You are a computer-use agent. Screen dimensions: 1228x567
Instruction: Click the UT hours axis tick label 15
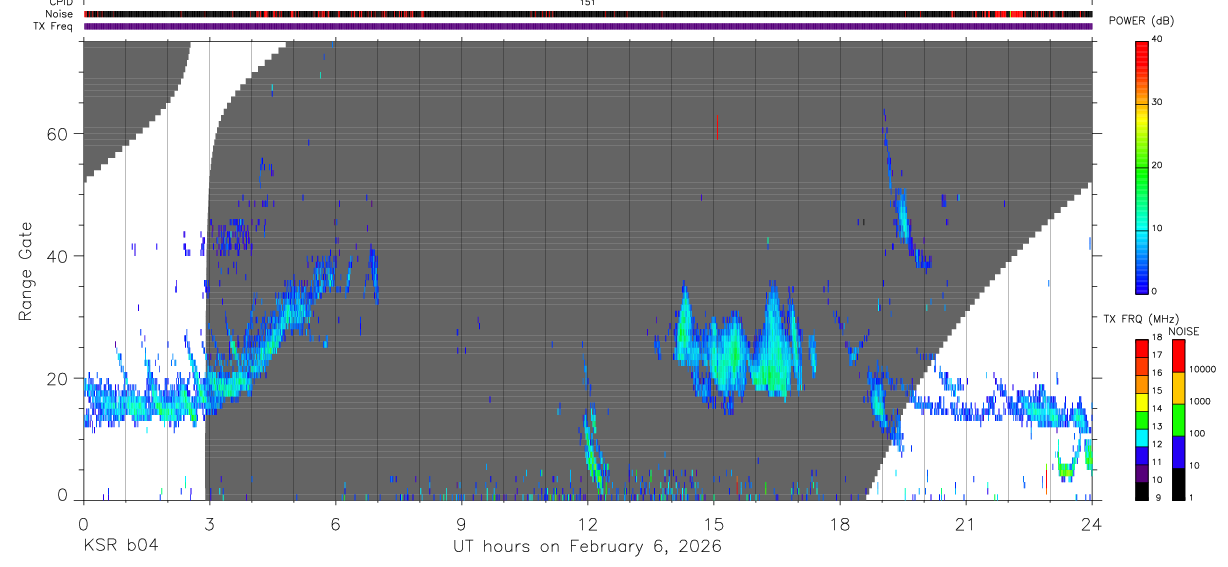[714, 523]
